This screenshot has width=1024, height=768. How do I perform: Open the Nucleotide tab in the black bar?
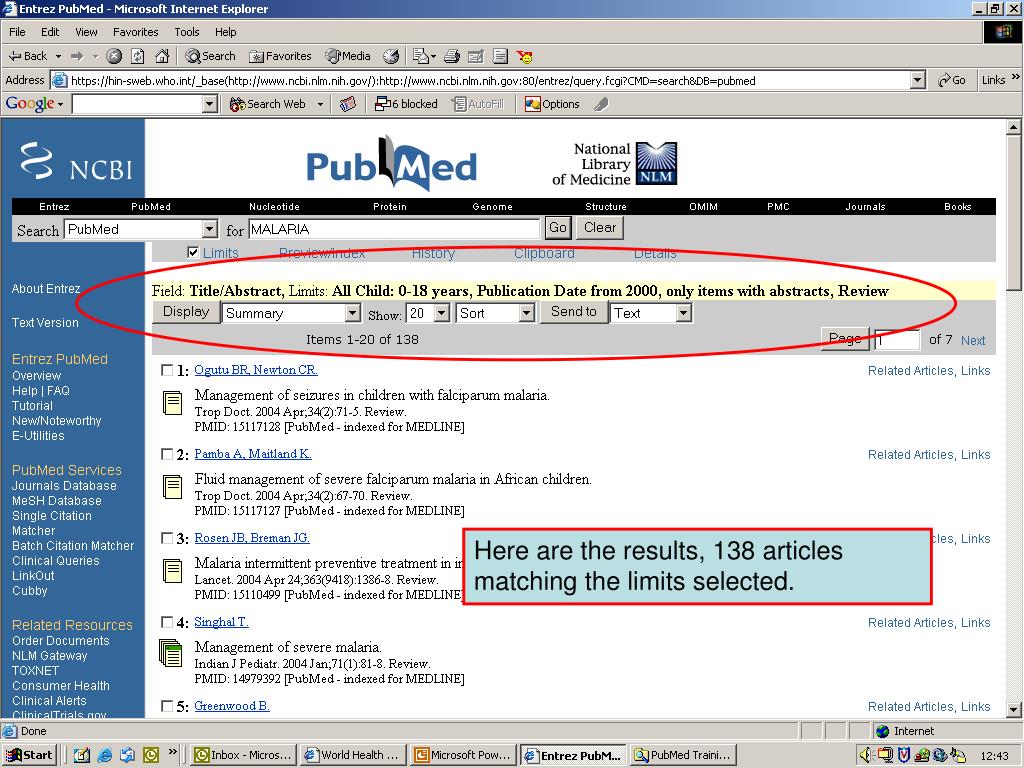274,206
